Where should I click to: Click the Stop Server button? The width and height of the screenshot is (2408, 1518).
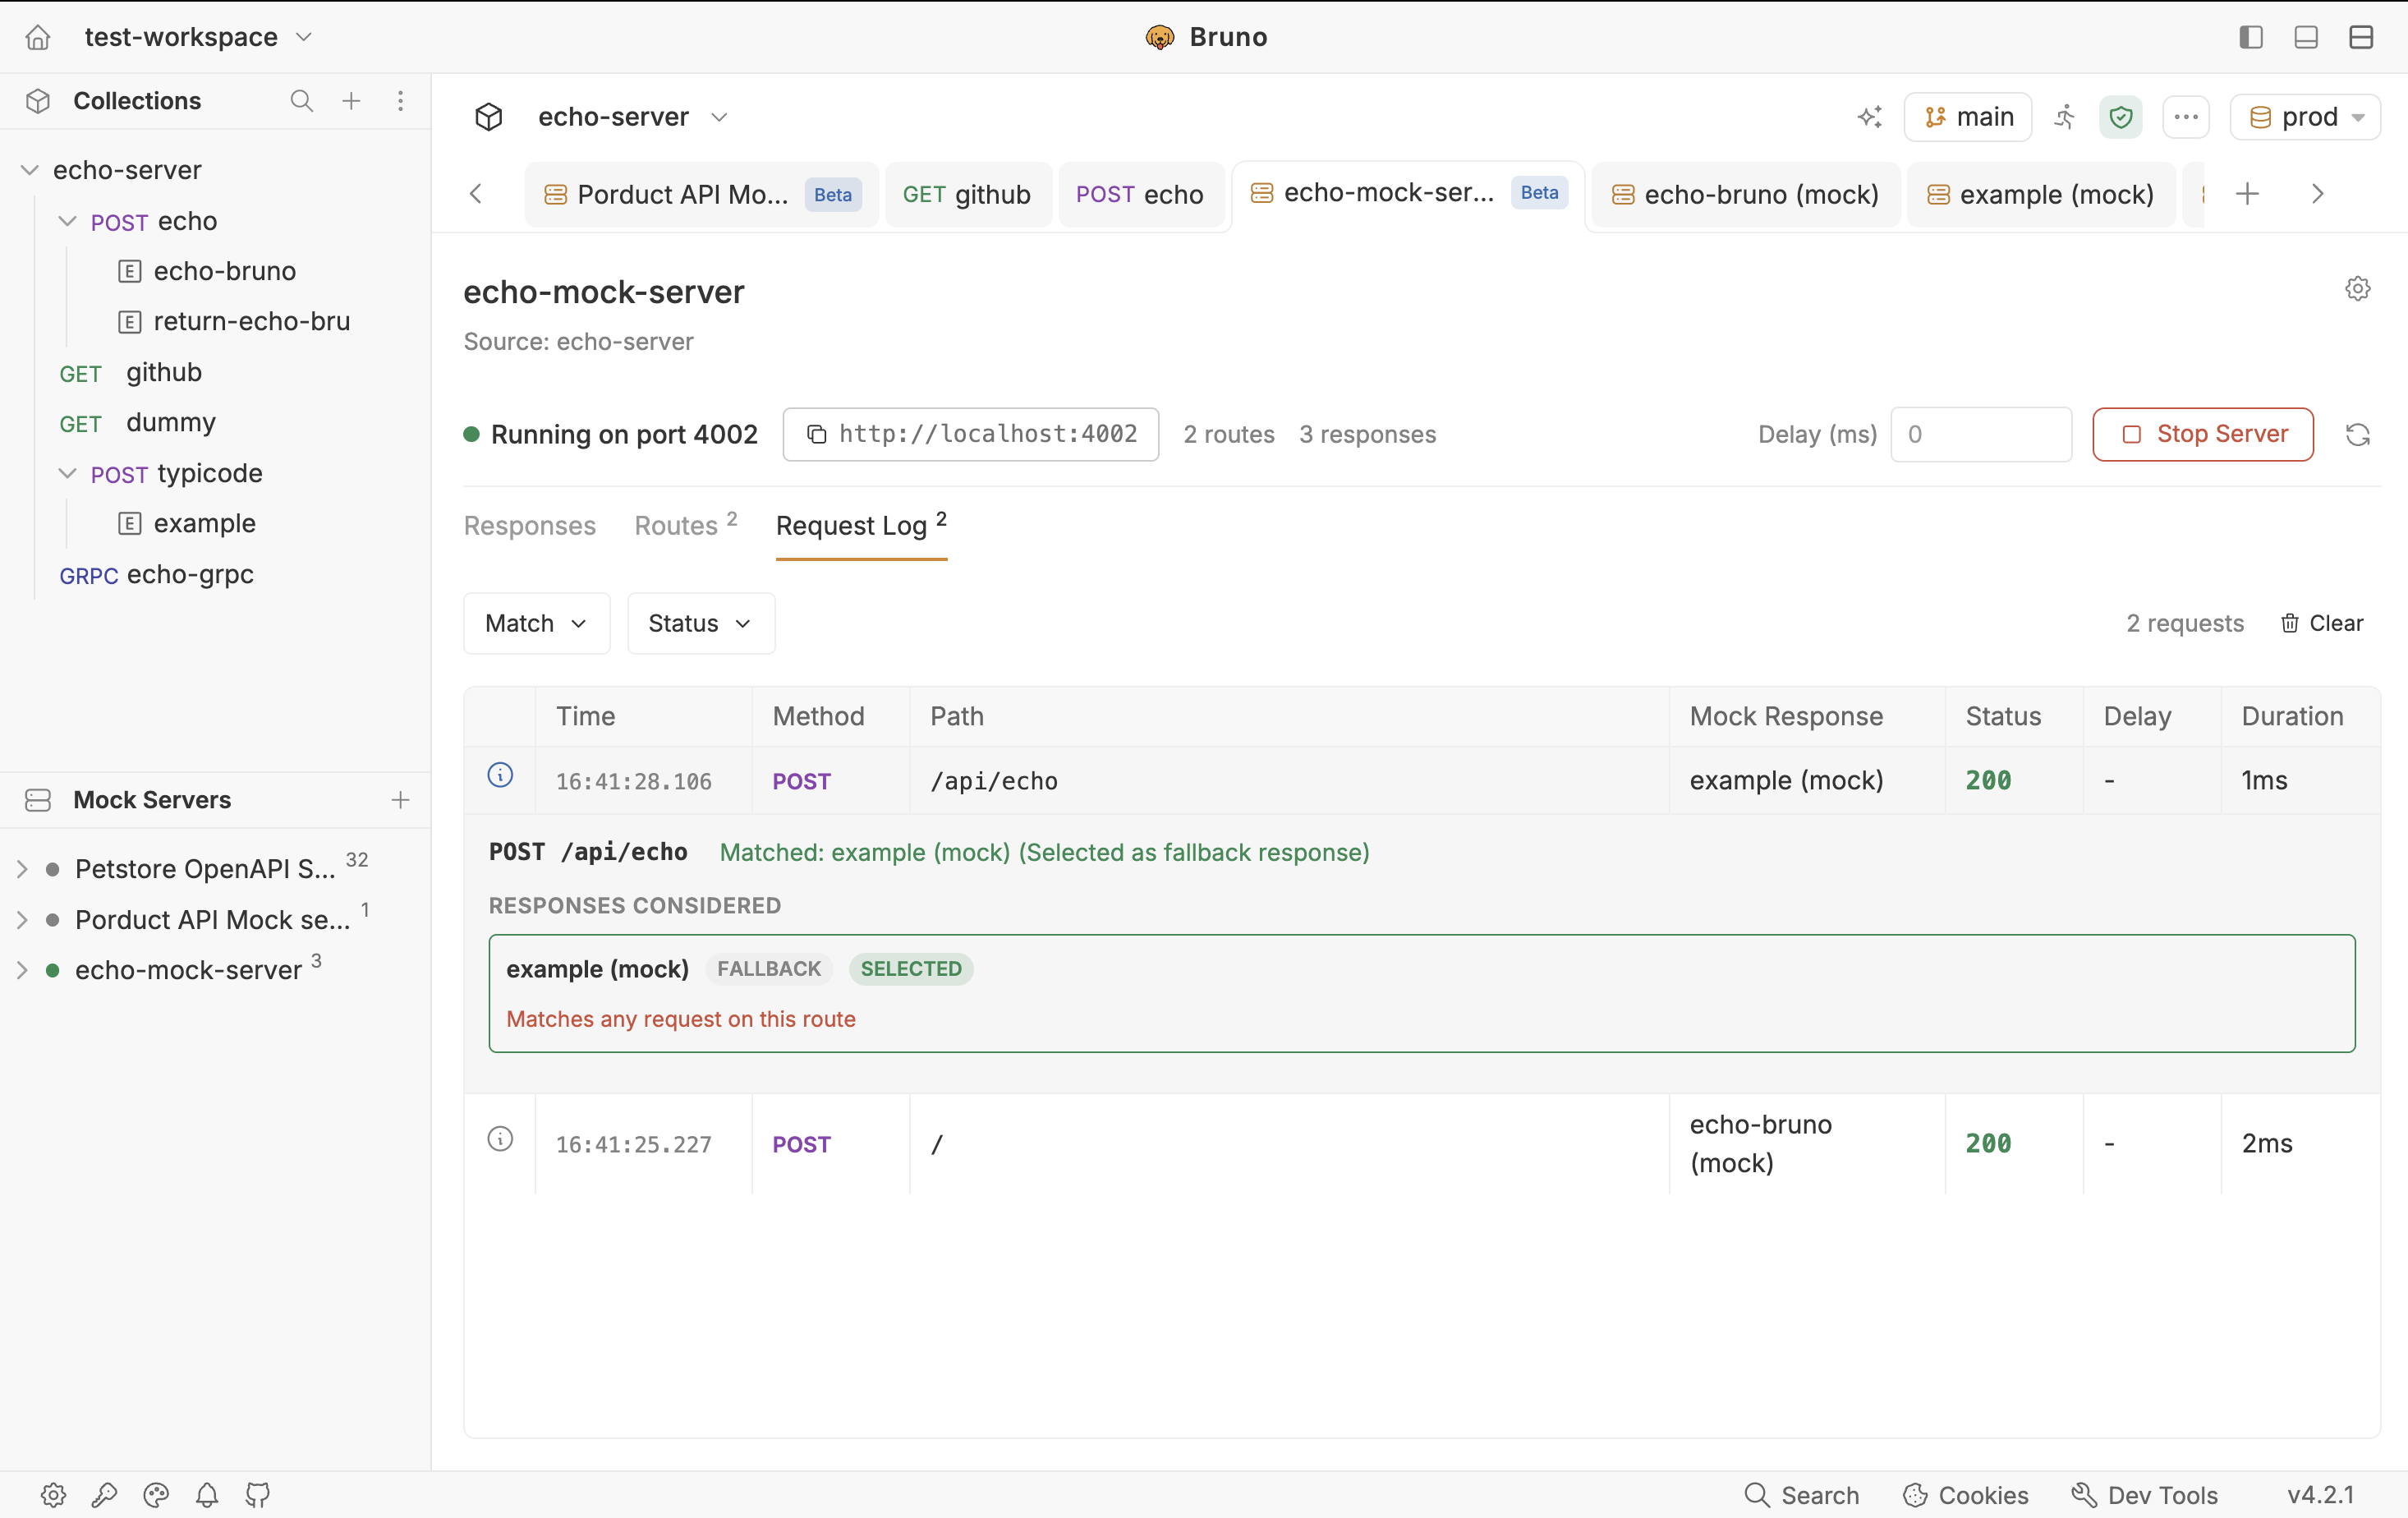pyautogui.click(x=2202, y=434)
